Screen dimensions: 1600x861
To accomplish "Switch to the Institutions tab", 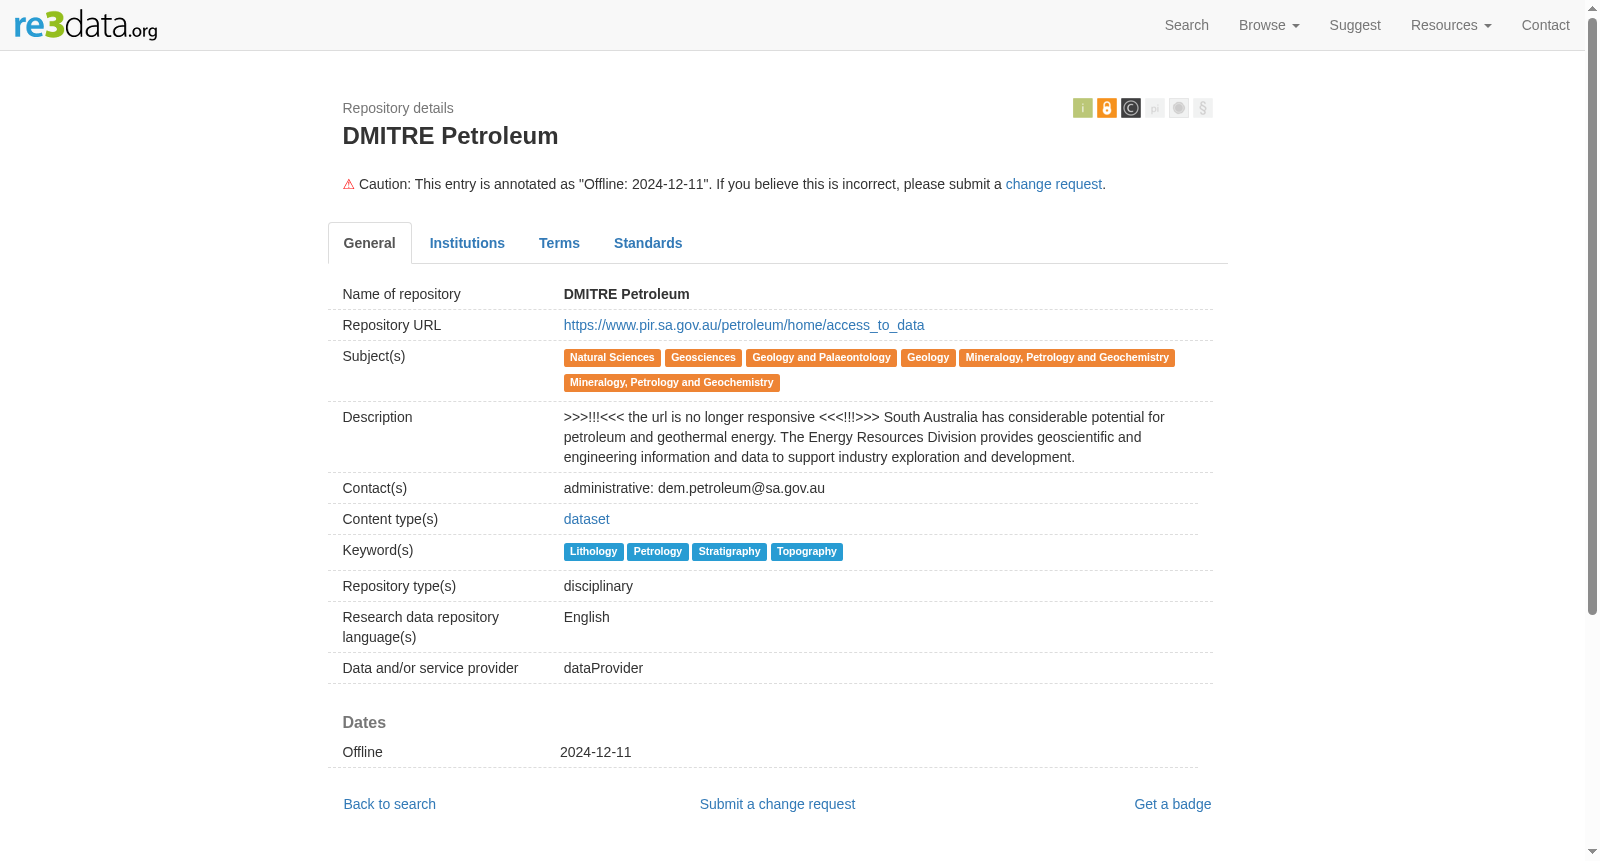I will tap(467, 243).
